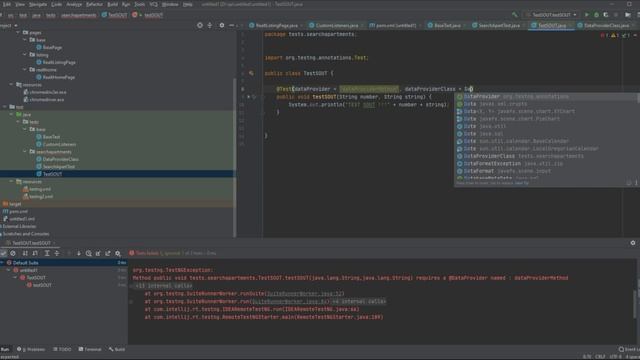The width and height of the screenshot is (640, 360).
Task: Collapse the pages folder in project tree
Action: coord(18,32)
